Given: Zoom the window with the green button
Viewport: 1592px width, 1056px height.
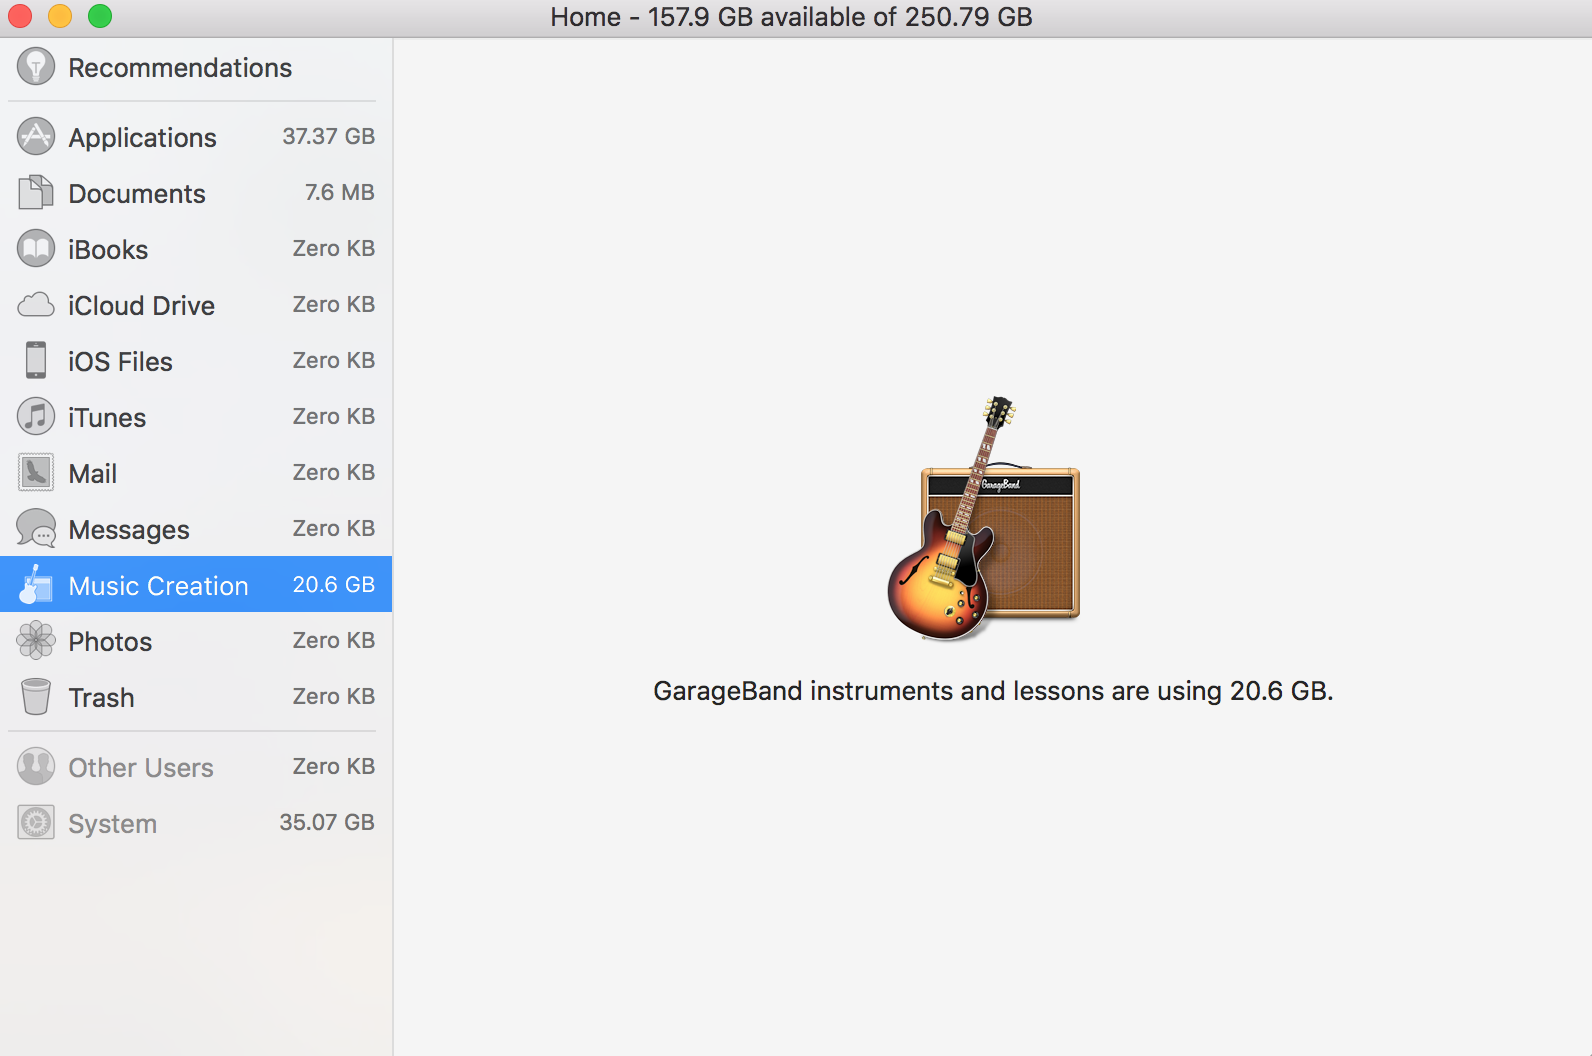Looking at the screenshot, I should (100, 16).
